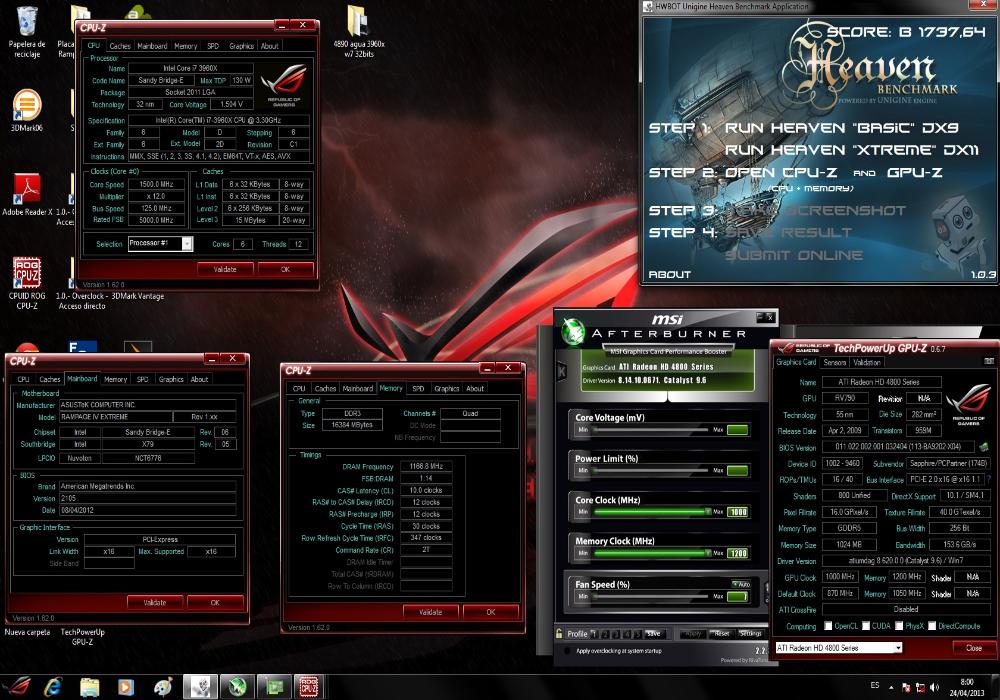1000x700 pixels.
Task: Open Windows Explorer from the taskbar
Action: (89, 687)
